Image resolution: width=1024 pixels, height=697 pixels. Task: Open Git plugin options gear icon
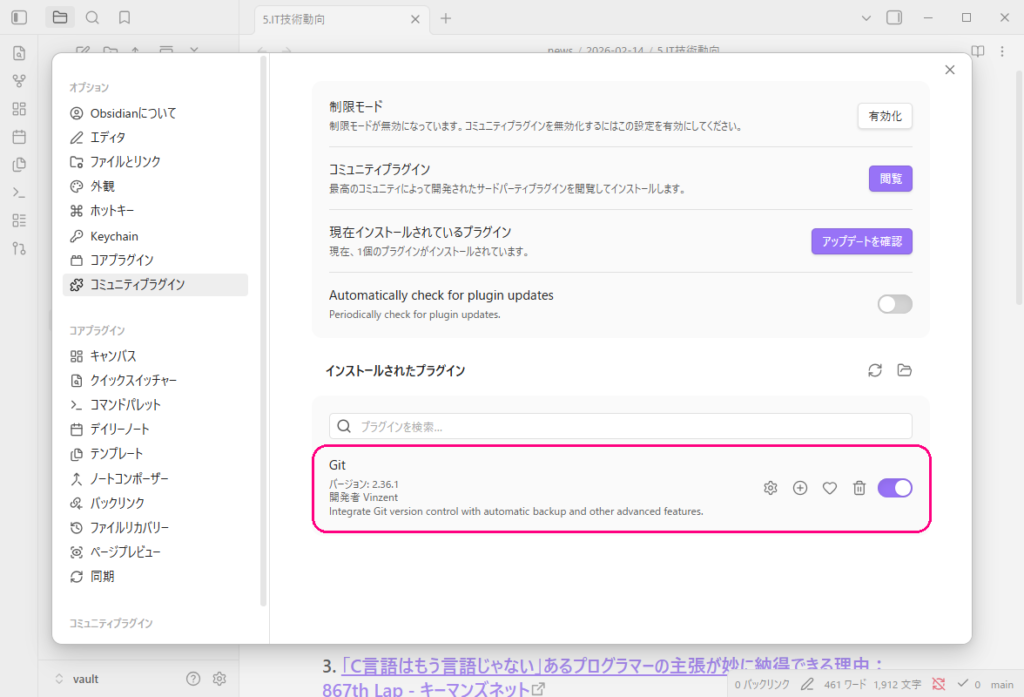(770, 488)
